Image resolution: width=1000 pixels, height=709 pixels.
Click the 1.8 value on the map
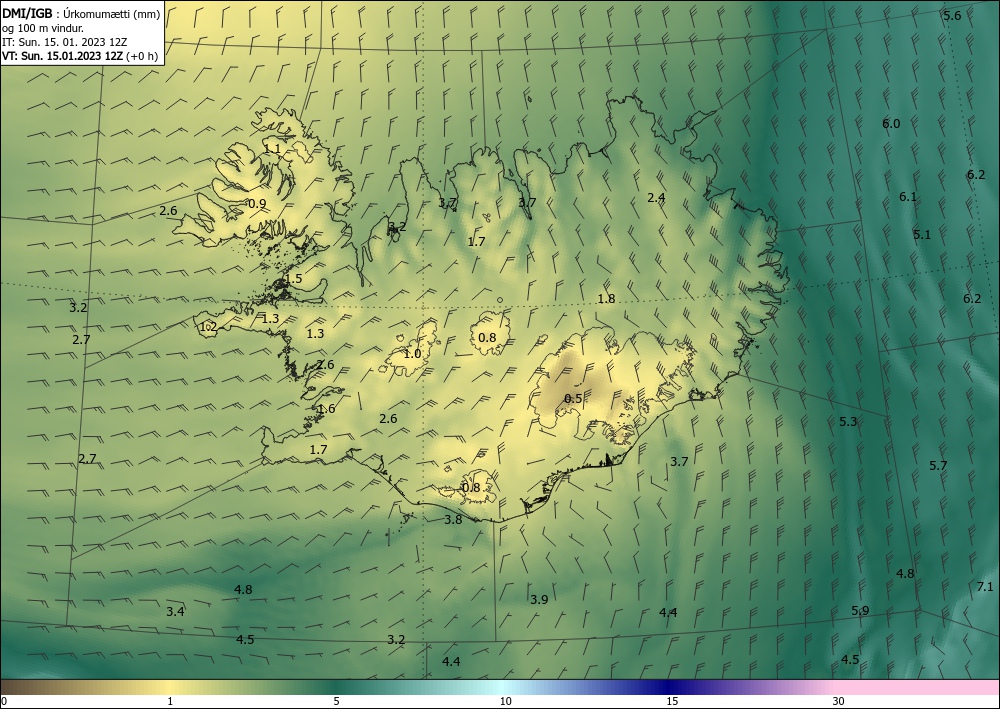click(606, 298)
